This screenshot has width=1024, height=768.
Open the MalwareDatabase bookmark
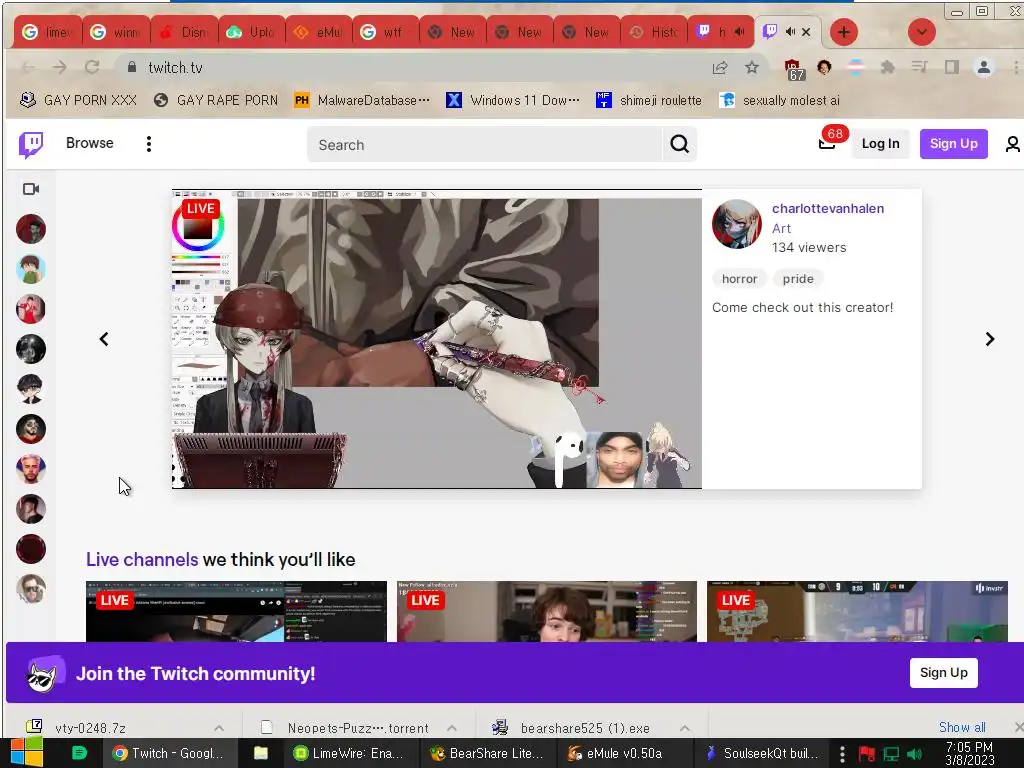click(x=362, y=101)
